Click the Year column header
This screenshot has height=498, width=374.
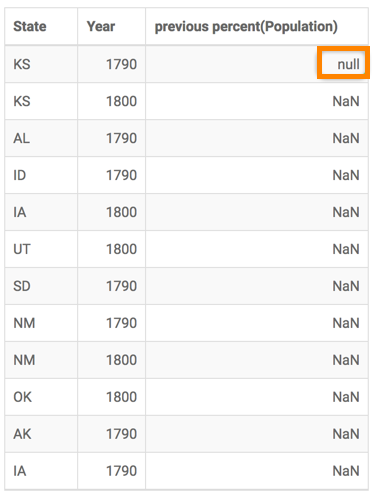[x=111, y=26]
